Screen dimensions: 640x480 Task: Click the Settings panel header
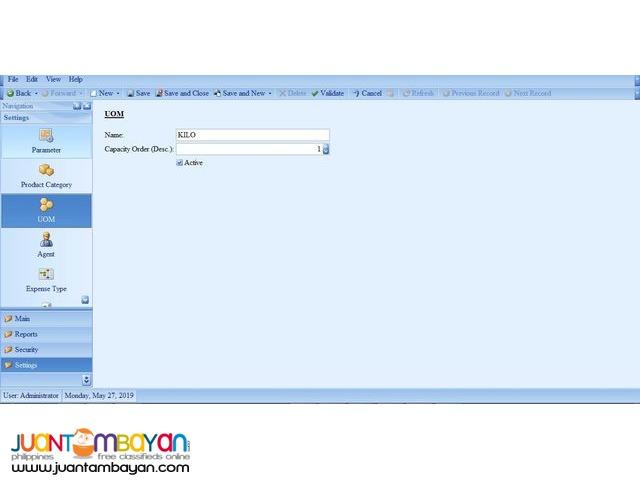(x=46, y=118)
